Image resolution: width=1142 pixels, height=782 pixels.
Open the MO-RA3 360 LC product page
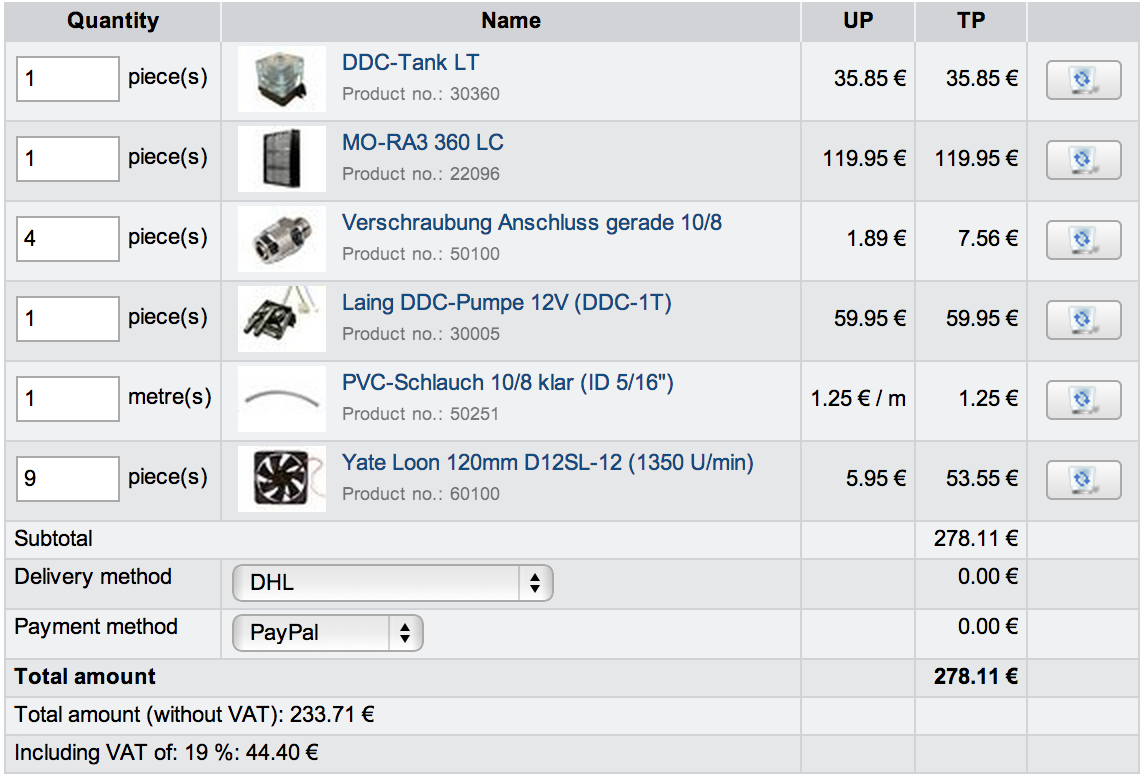click(422, 143)
